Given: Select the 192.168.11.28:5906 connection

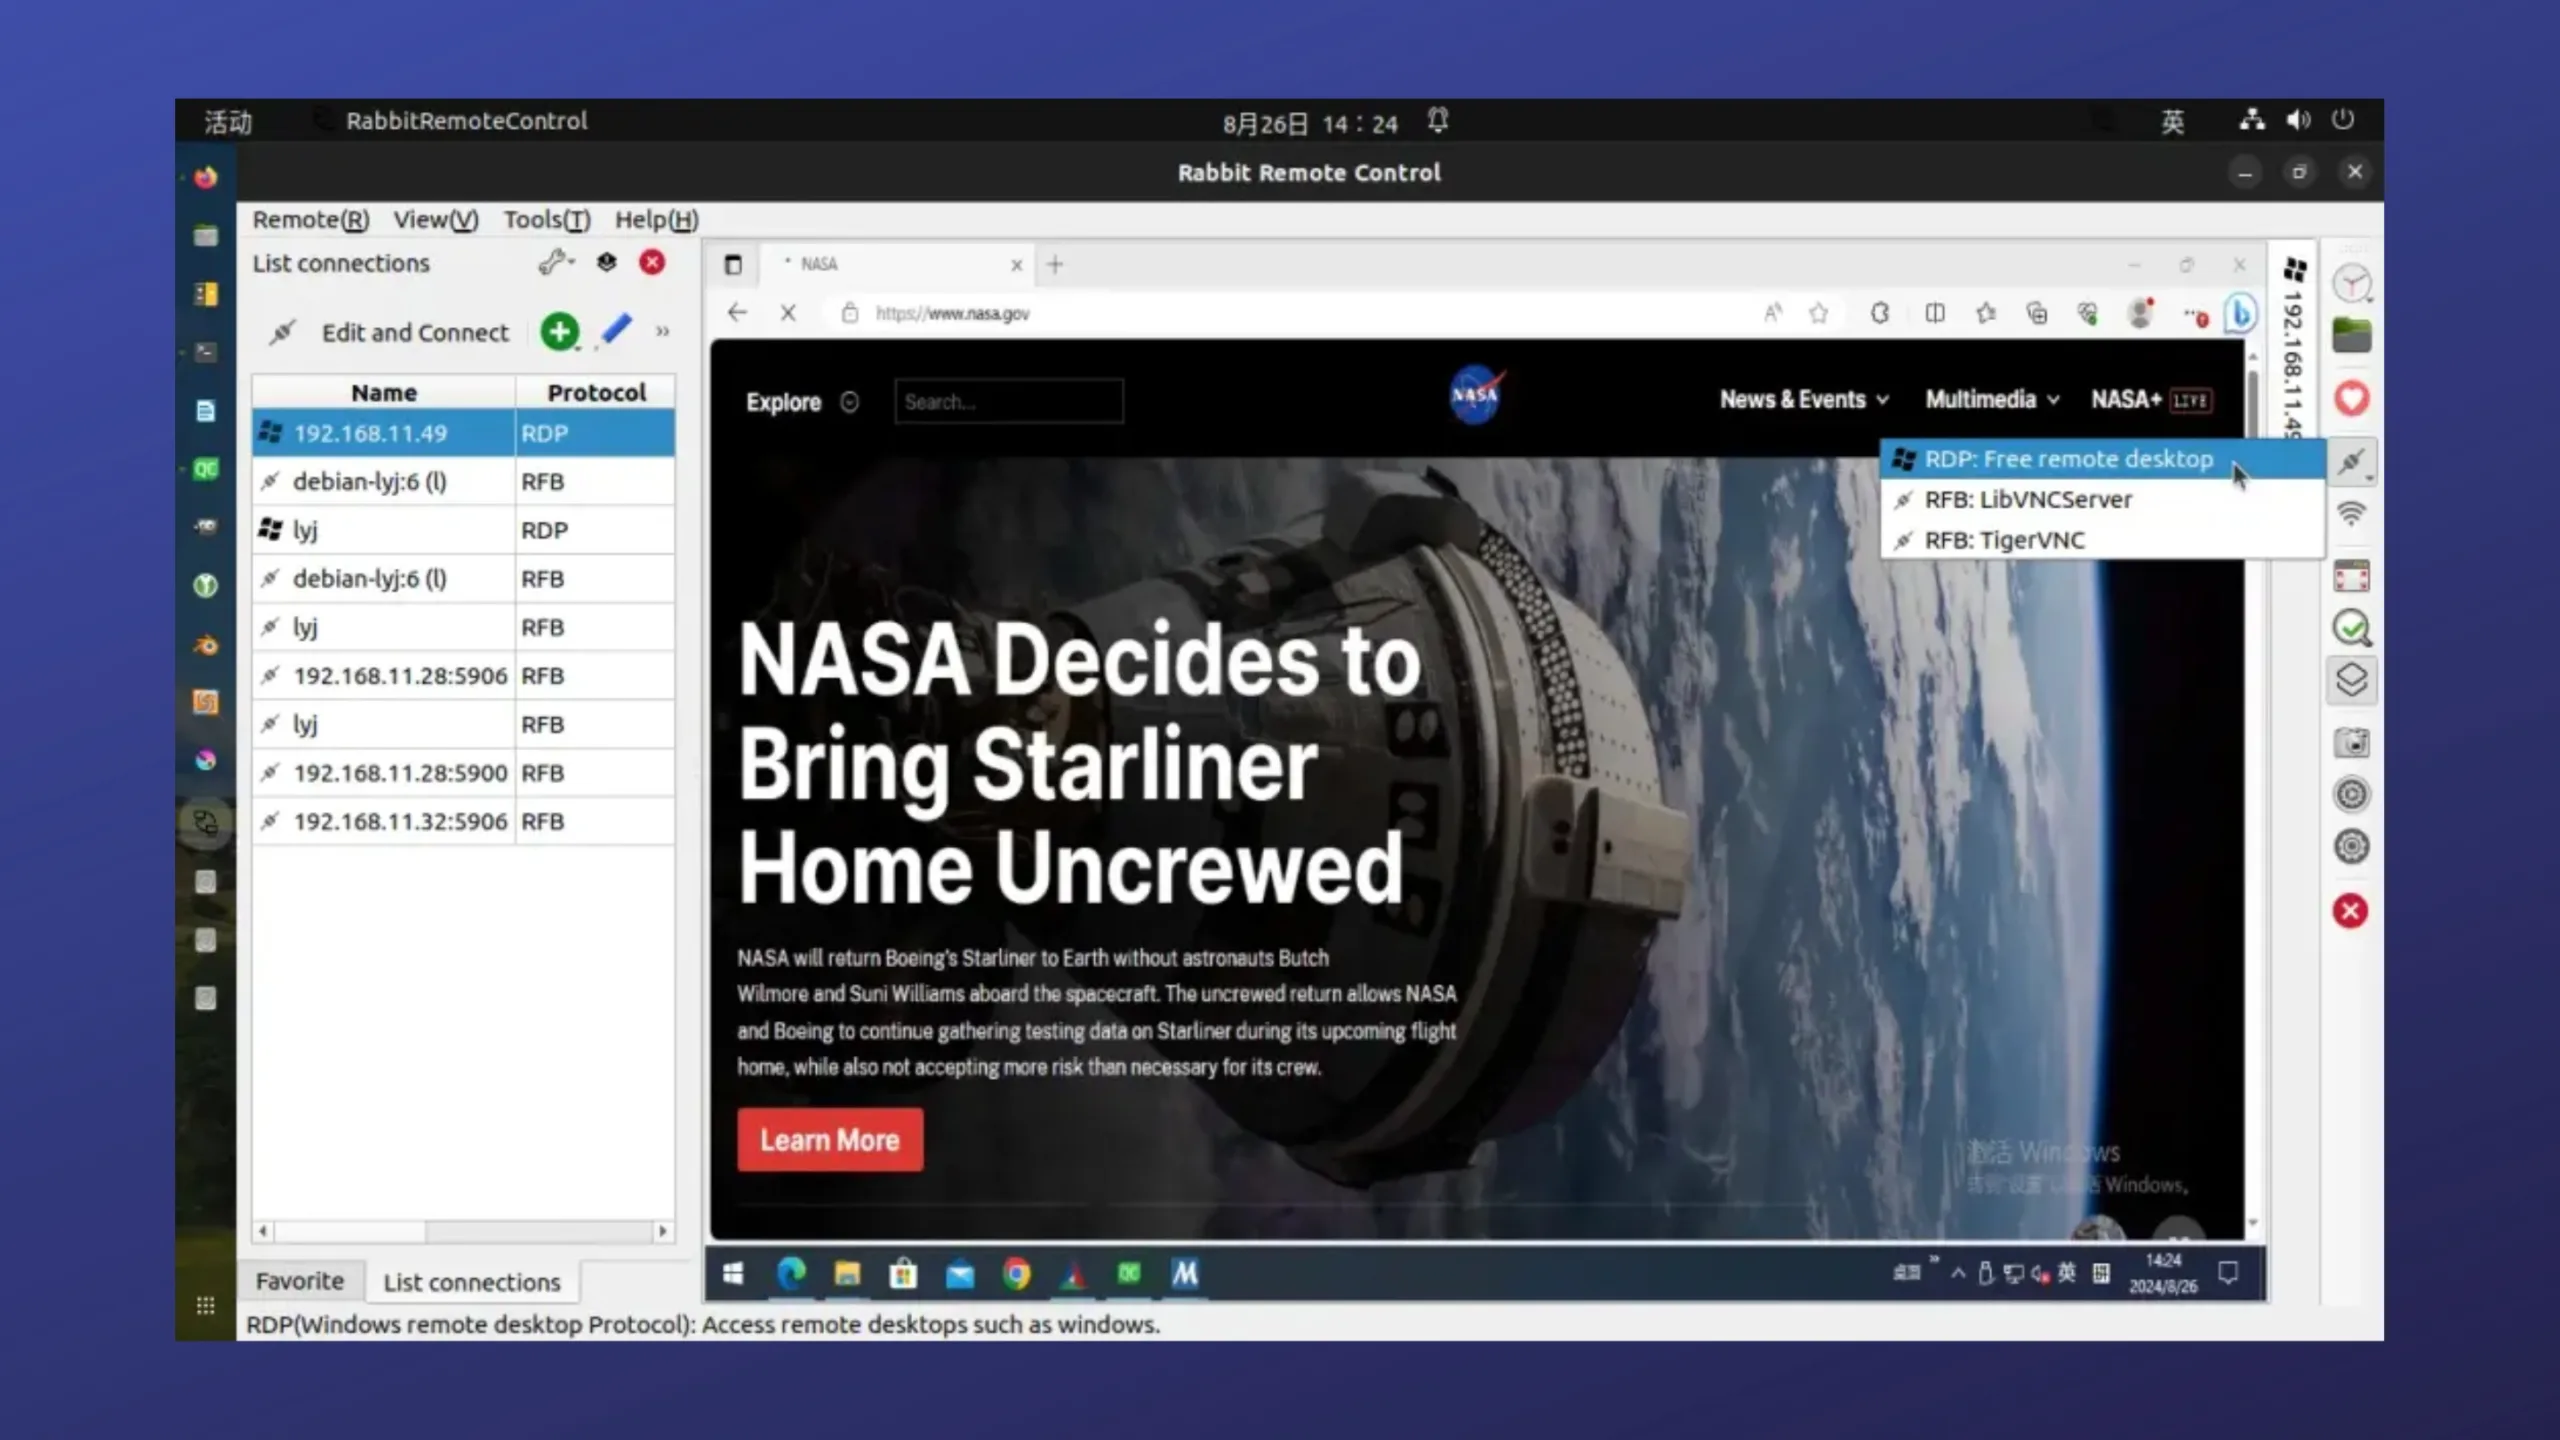Looking at the screenshot, I should 464,676.
